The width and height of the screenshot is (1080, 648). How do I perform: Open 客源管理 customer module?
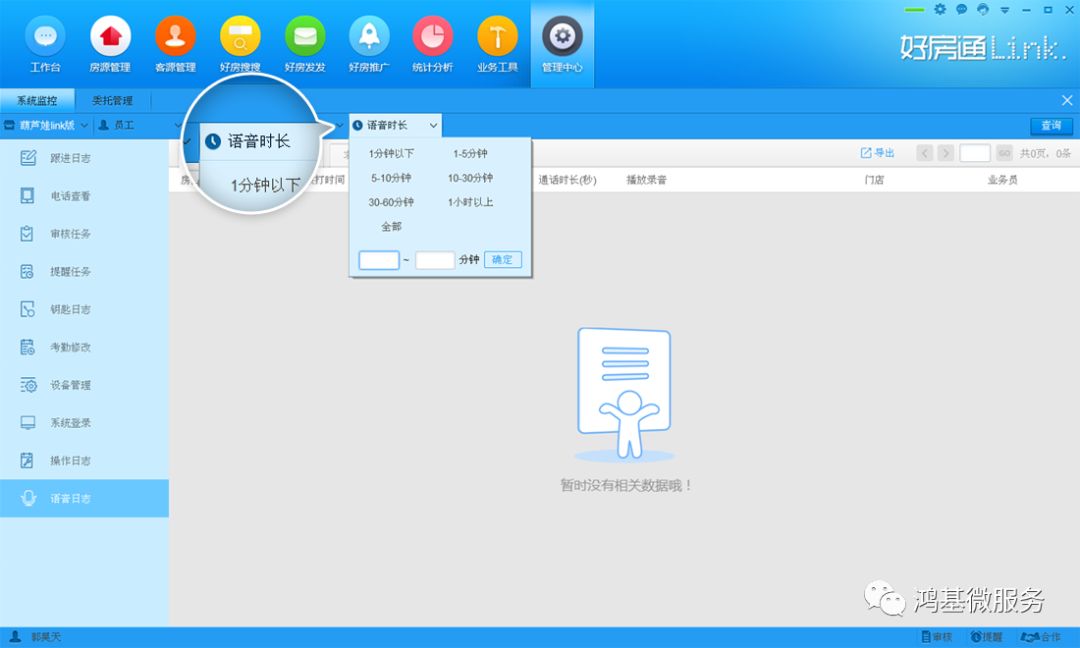pyautogui.click(x=175, y=38)
